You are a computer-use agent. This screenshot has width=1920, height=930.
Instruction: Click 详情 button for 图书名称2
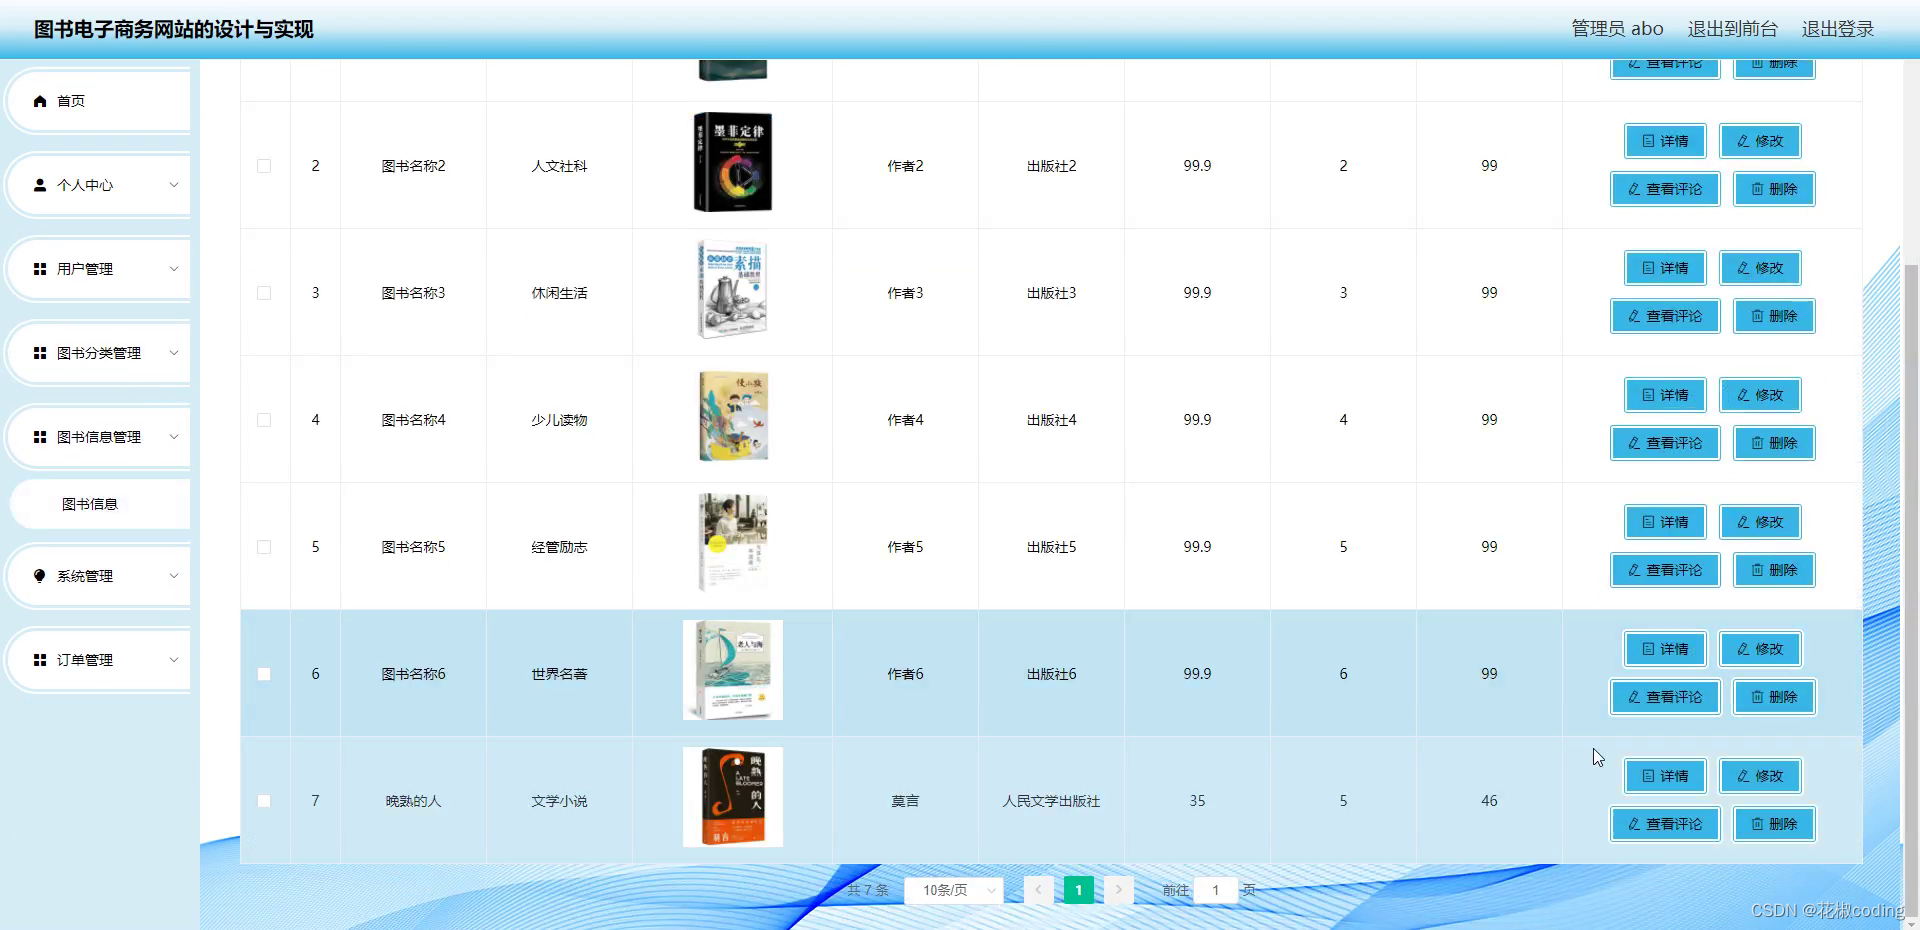click(x=1665, y=141)
